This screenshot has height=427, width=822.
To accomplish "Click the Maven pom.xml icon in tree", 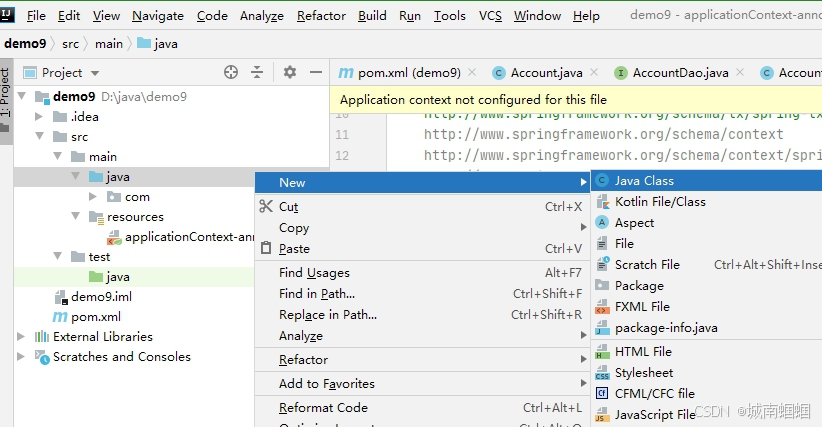I will click(x=60, y=316).
